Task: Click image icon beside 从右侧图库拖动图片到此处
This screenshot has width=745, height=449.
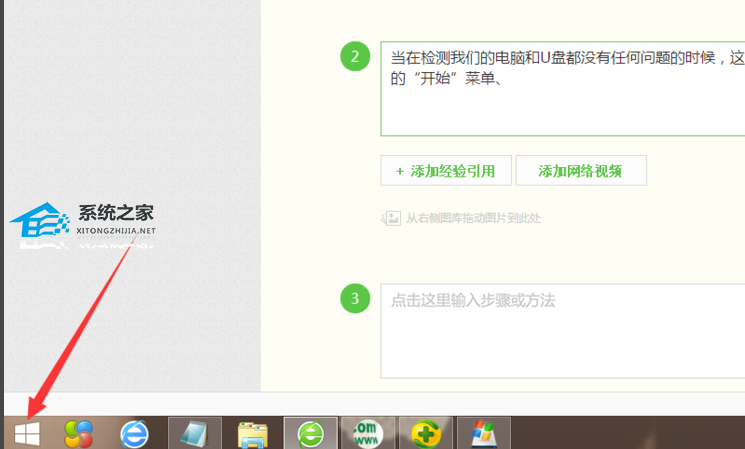Action: pos(391,218)
